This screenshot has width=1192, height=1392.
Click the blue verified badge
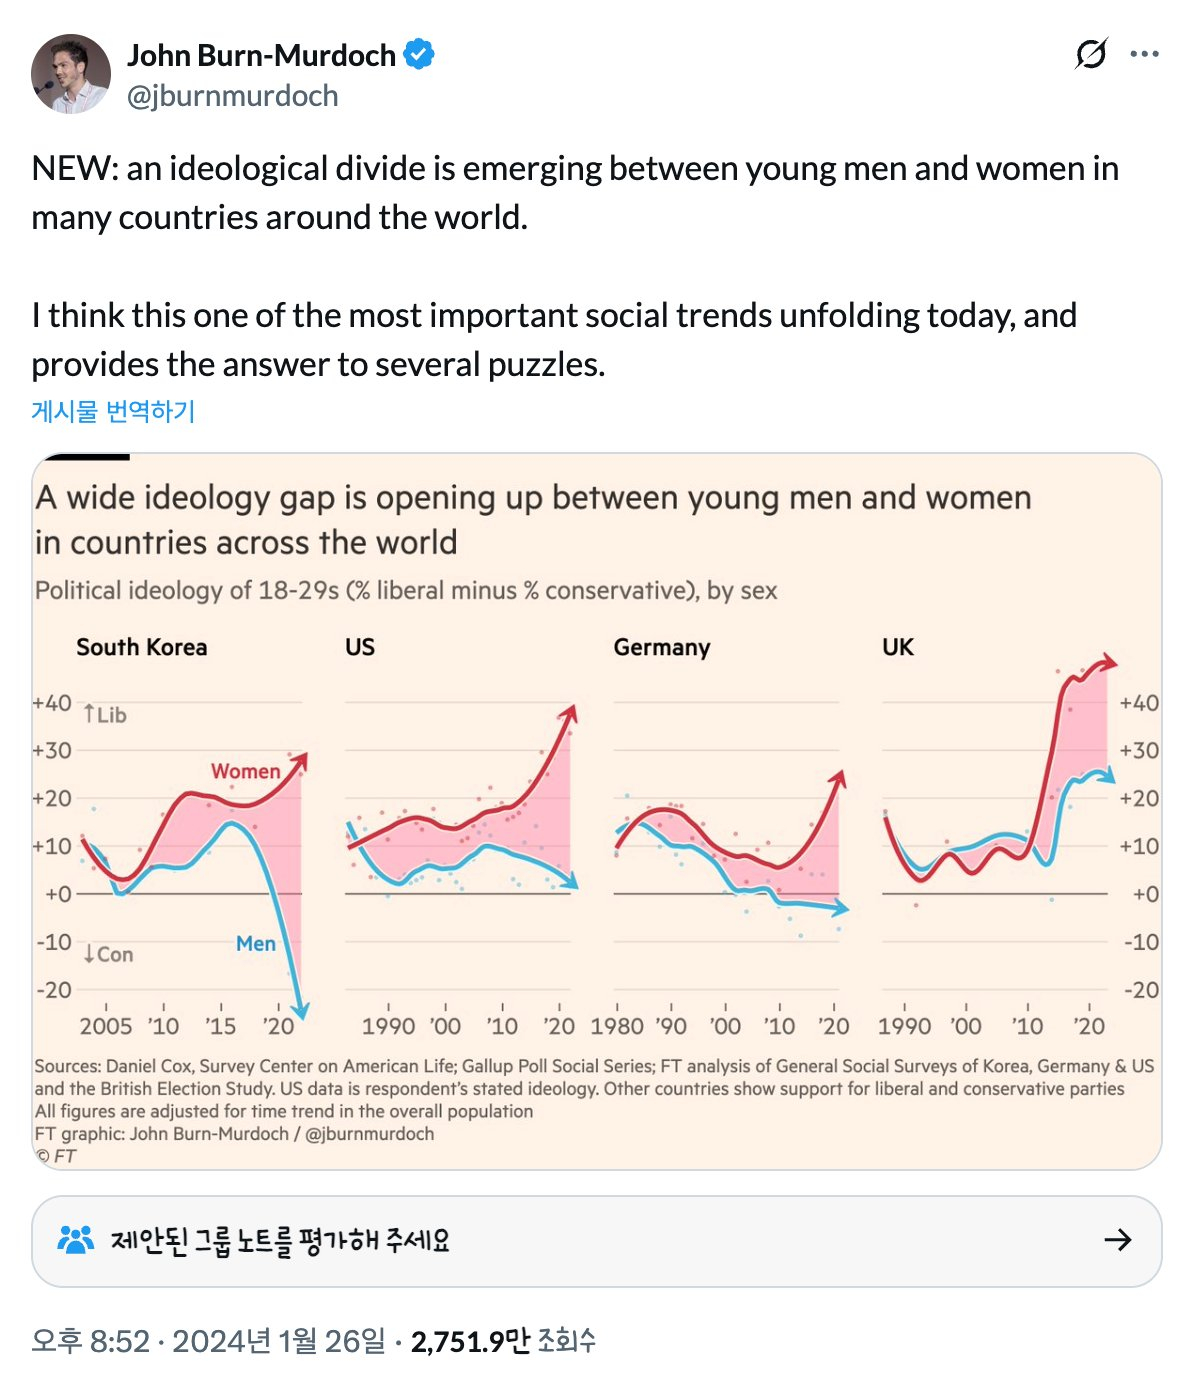point(419,55)
